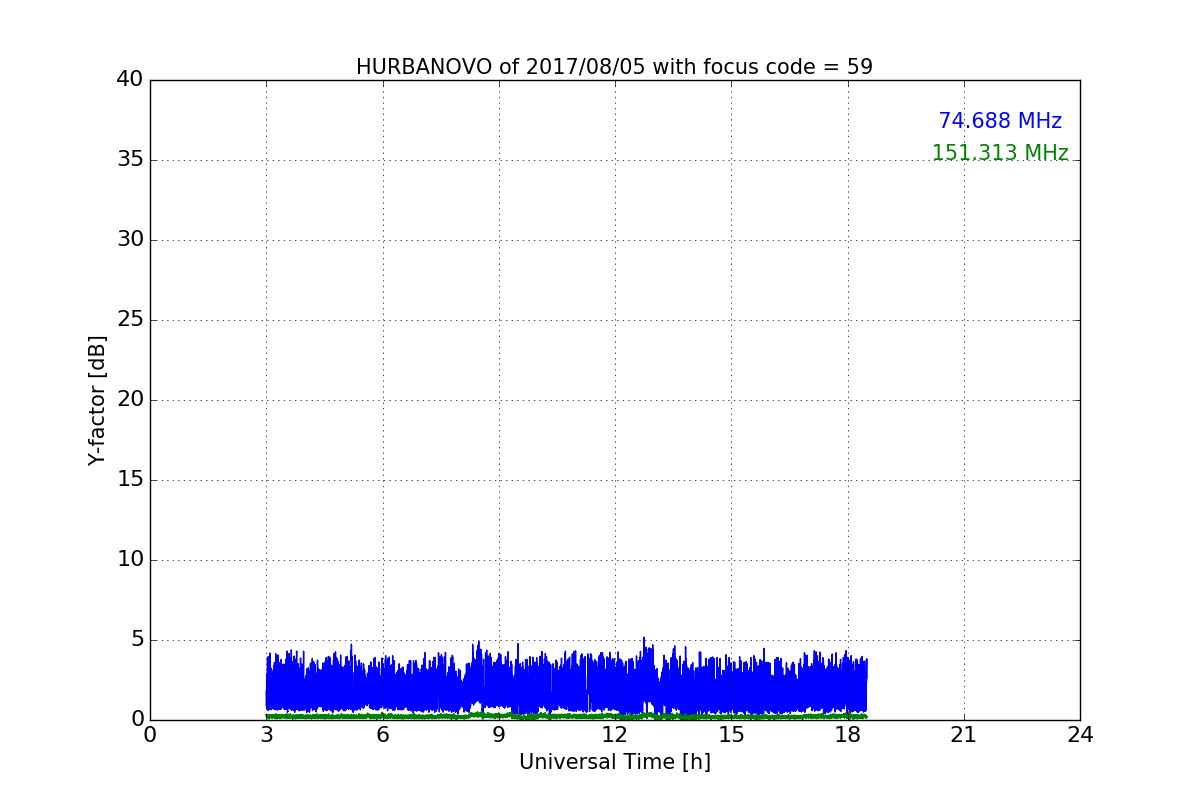The image size is (1200, 800).
Task: Click y-axis tick label 25
Action: pyautogui.click(x=130, y=320)
